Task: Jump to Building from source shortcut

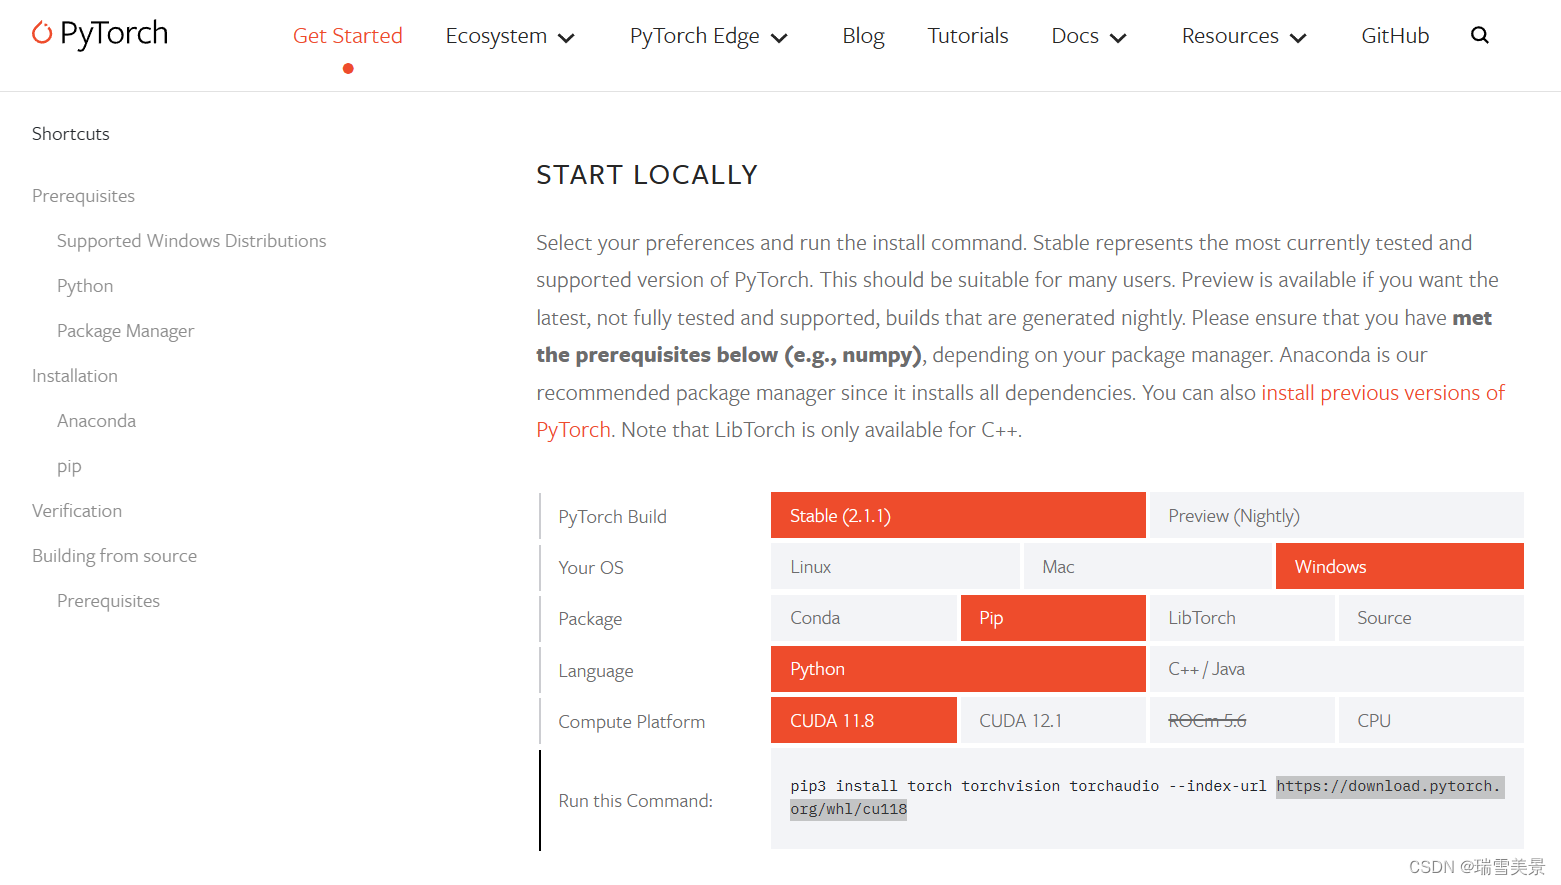Action: (x=114, y=556)
